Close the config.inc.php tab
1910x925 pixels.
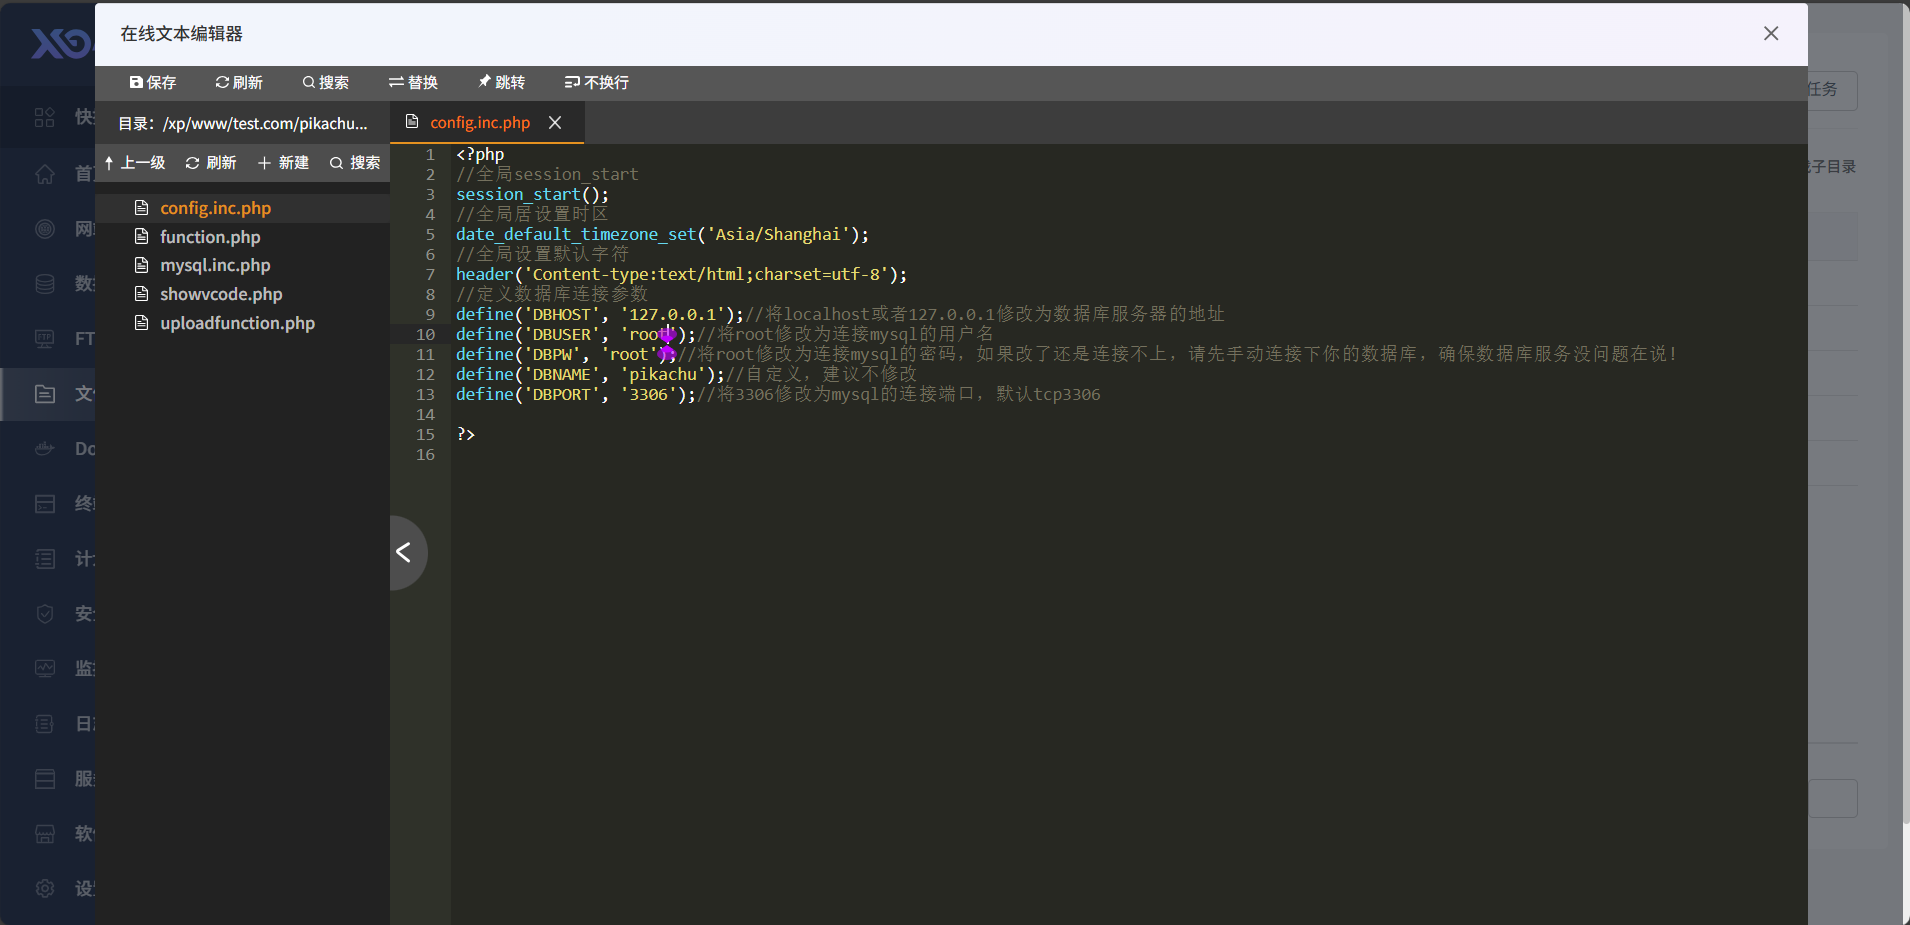(x=555, y=122)
